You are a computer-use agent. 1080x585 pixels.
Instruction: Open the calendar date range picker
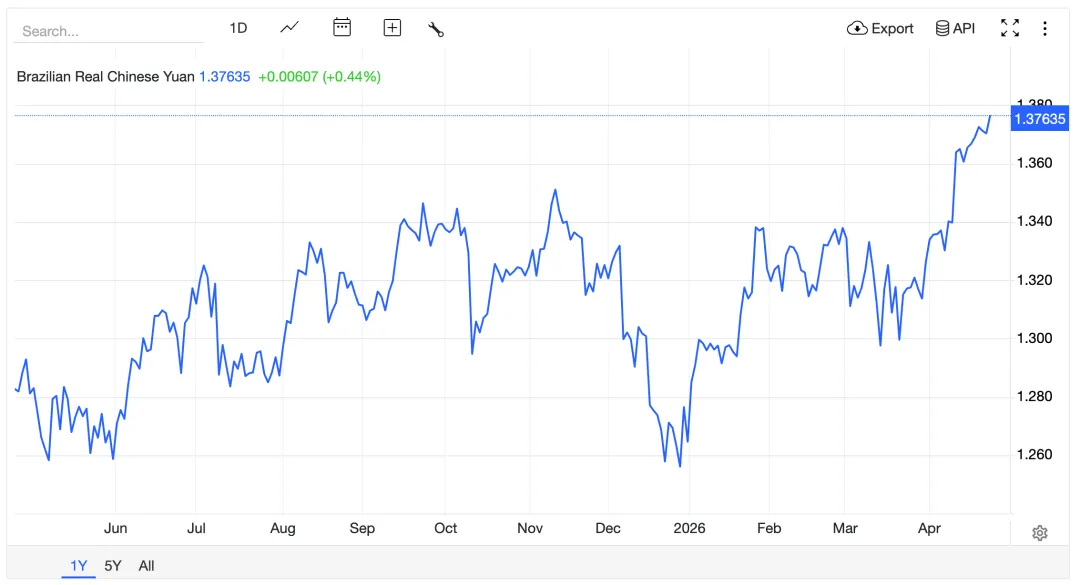pos(342,28)
